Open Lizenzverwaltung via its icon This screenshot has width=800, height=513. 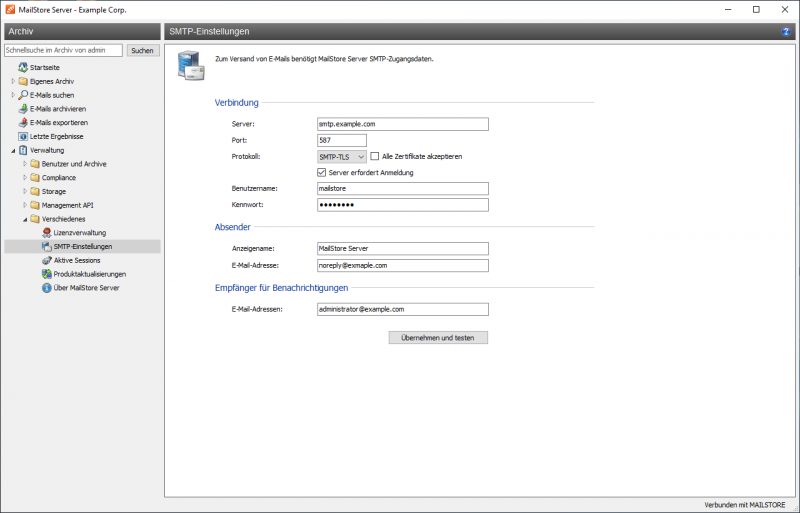46,232
